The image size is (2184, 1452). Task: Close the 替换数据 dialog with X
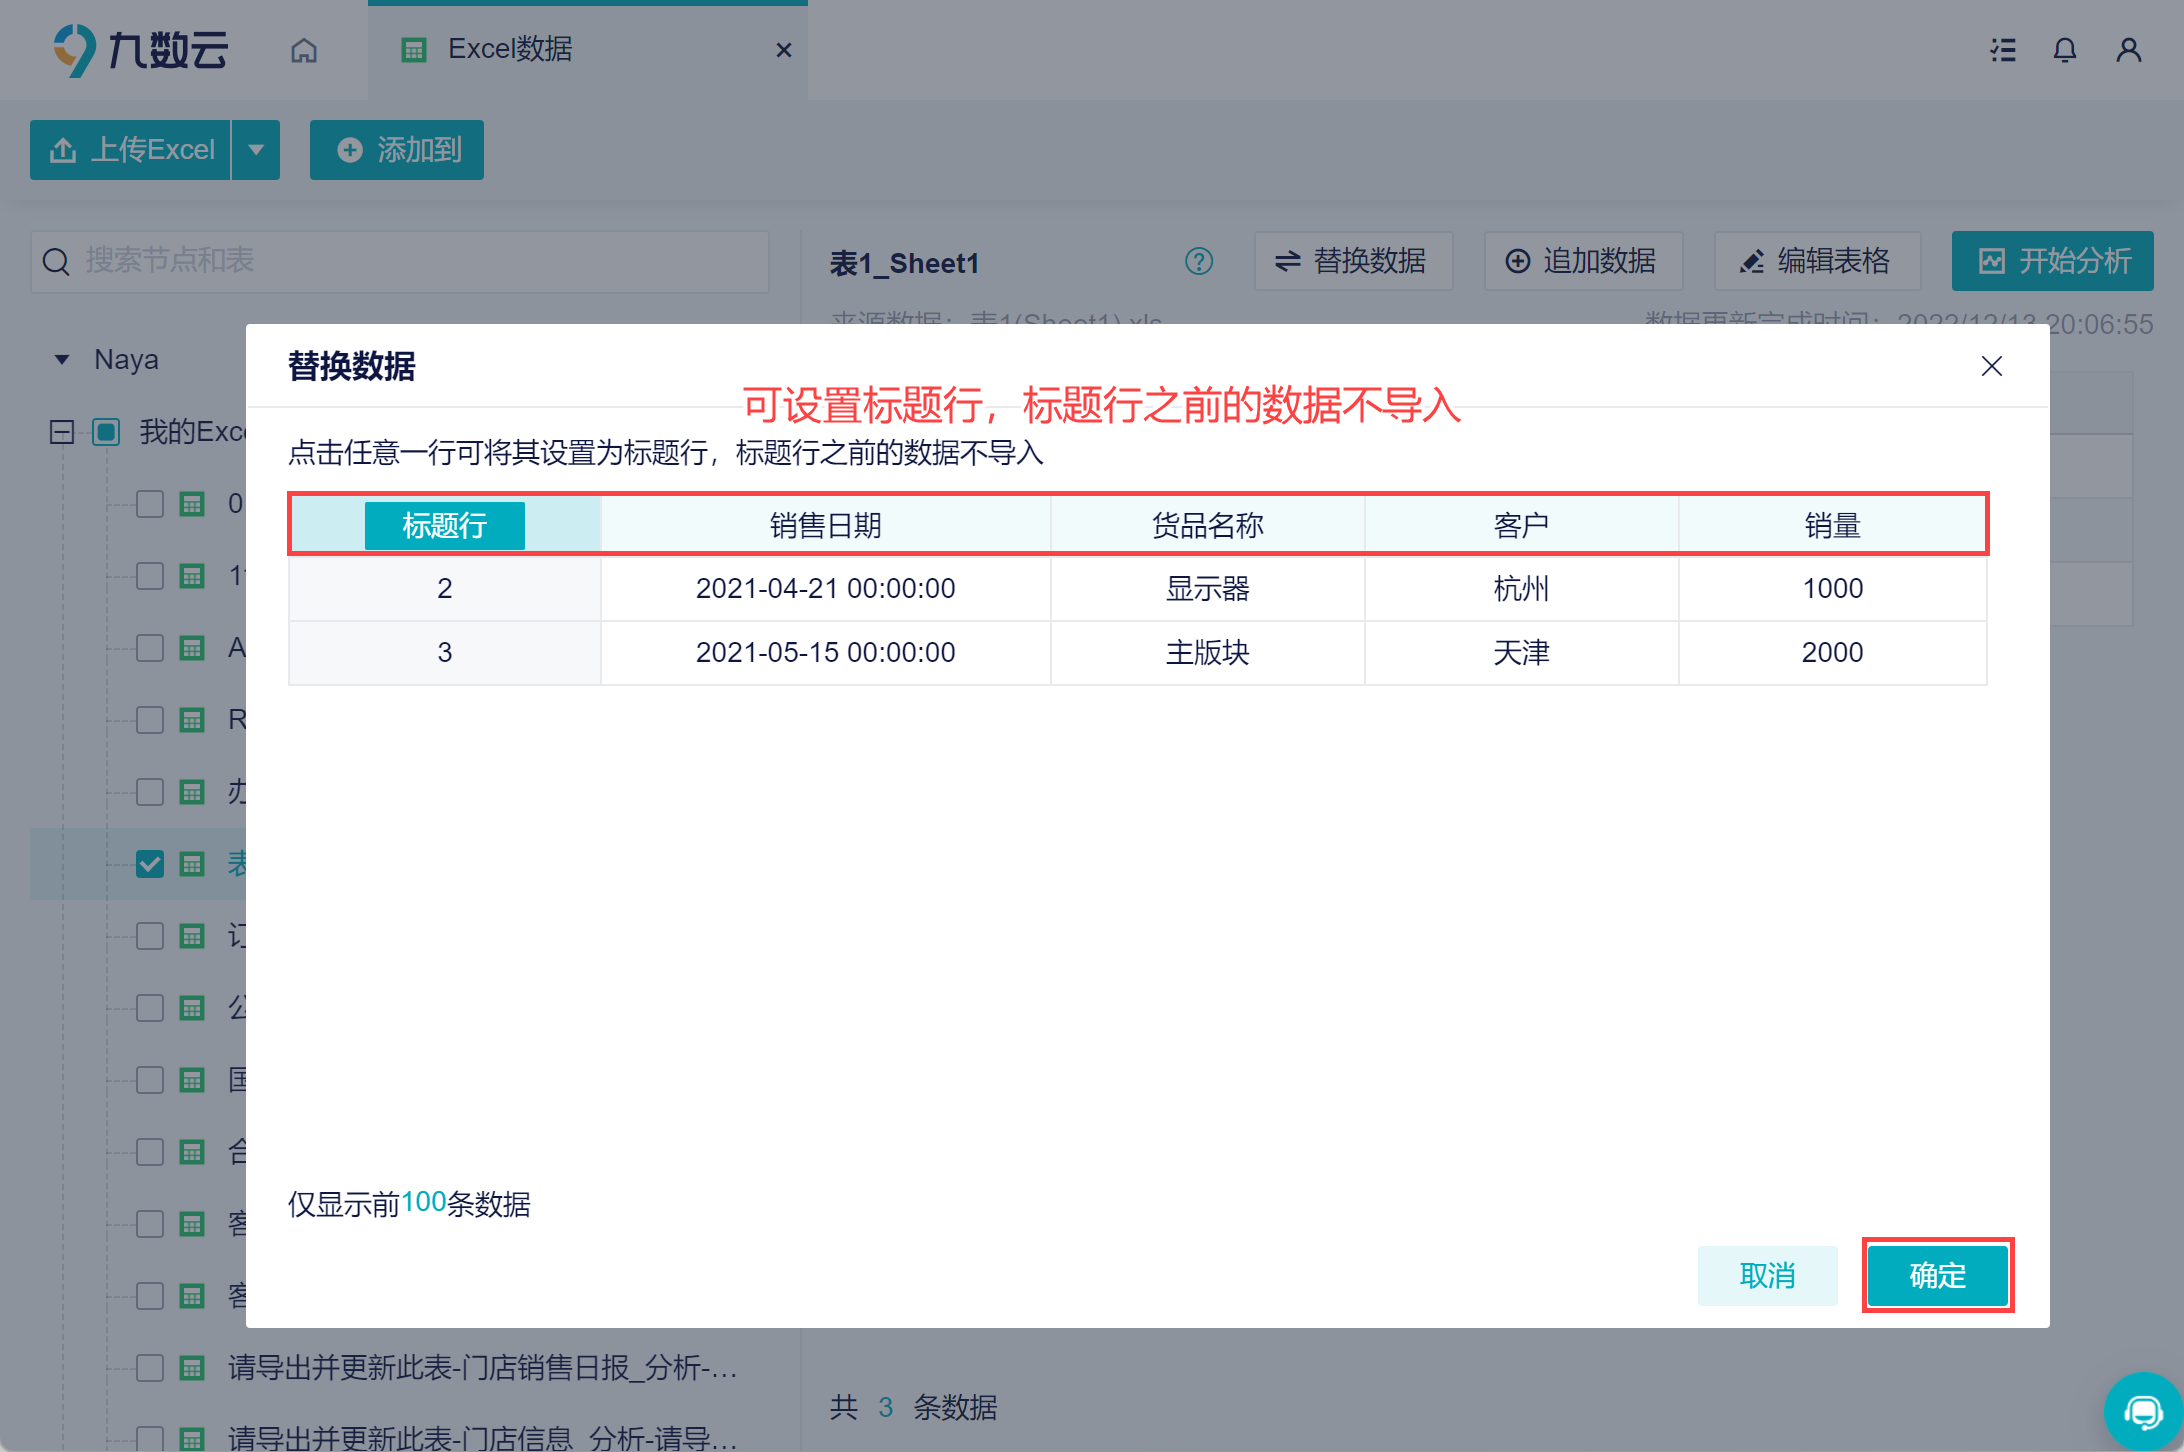pos(1991,366)
